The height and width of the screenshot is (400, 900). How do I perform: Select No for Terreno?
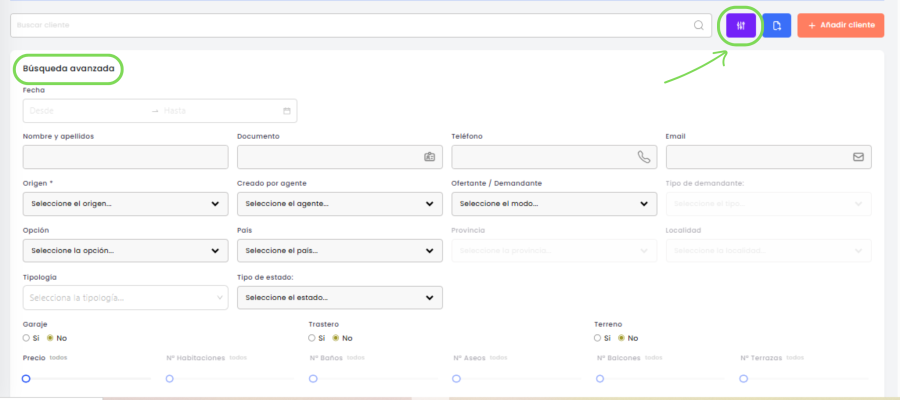621,338
